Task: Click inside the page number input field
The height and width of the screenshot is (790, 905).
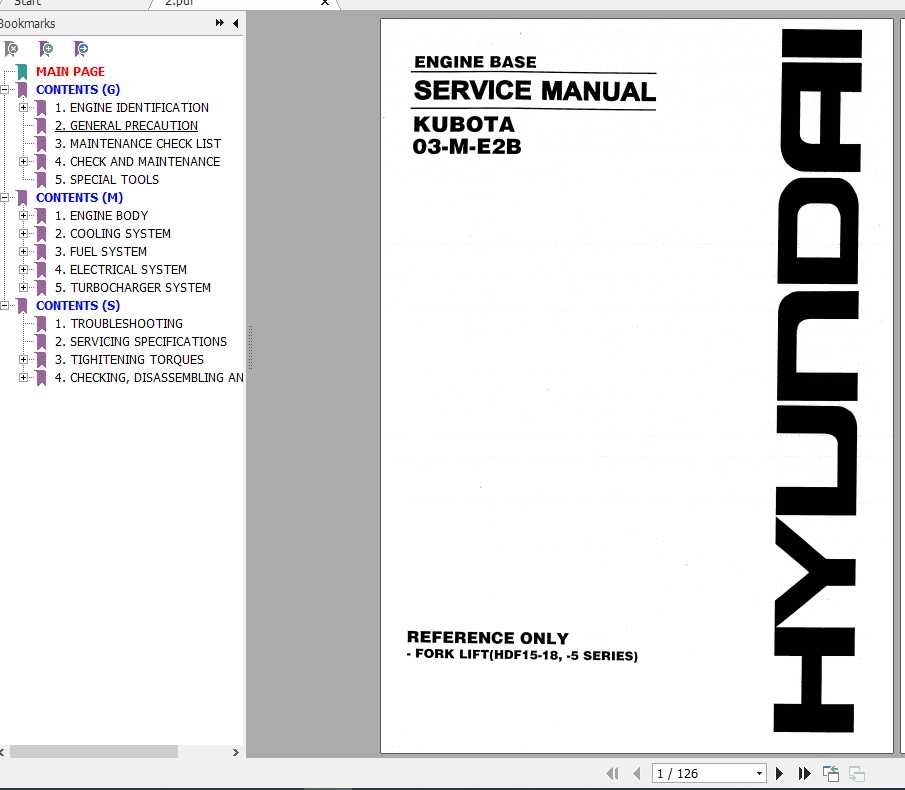Action: pos(695,773)
